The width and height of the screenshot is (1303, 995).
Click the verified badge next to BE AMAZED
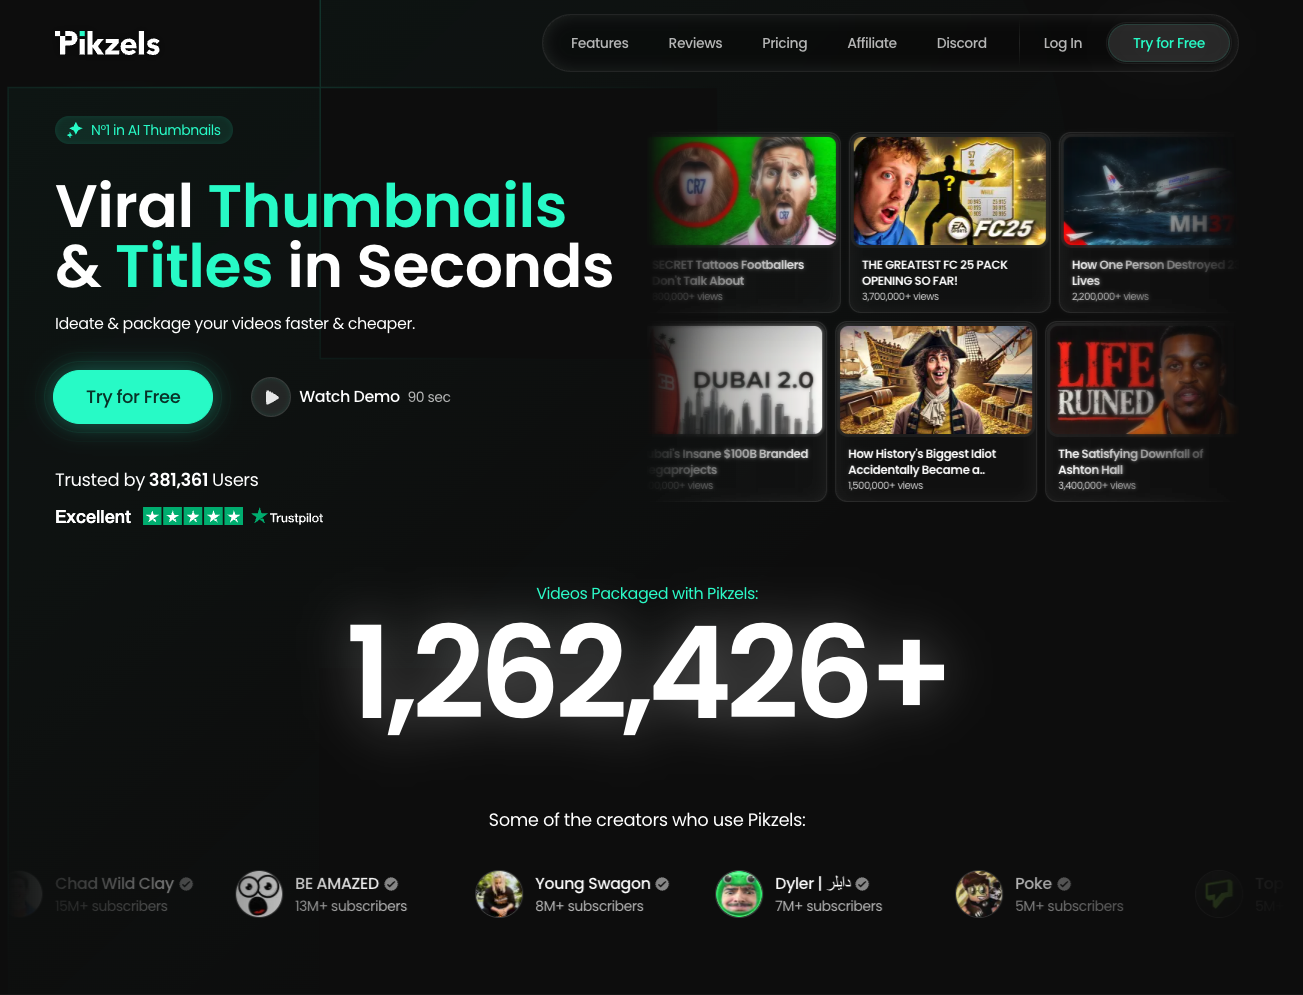pos(391,884)
